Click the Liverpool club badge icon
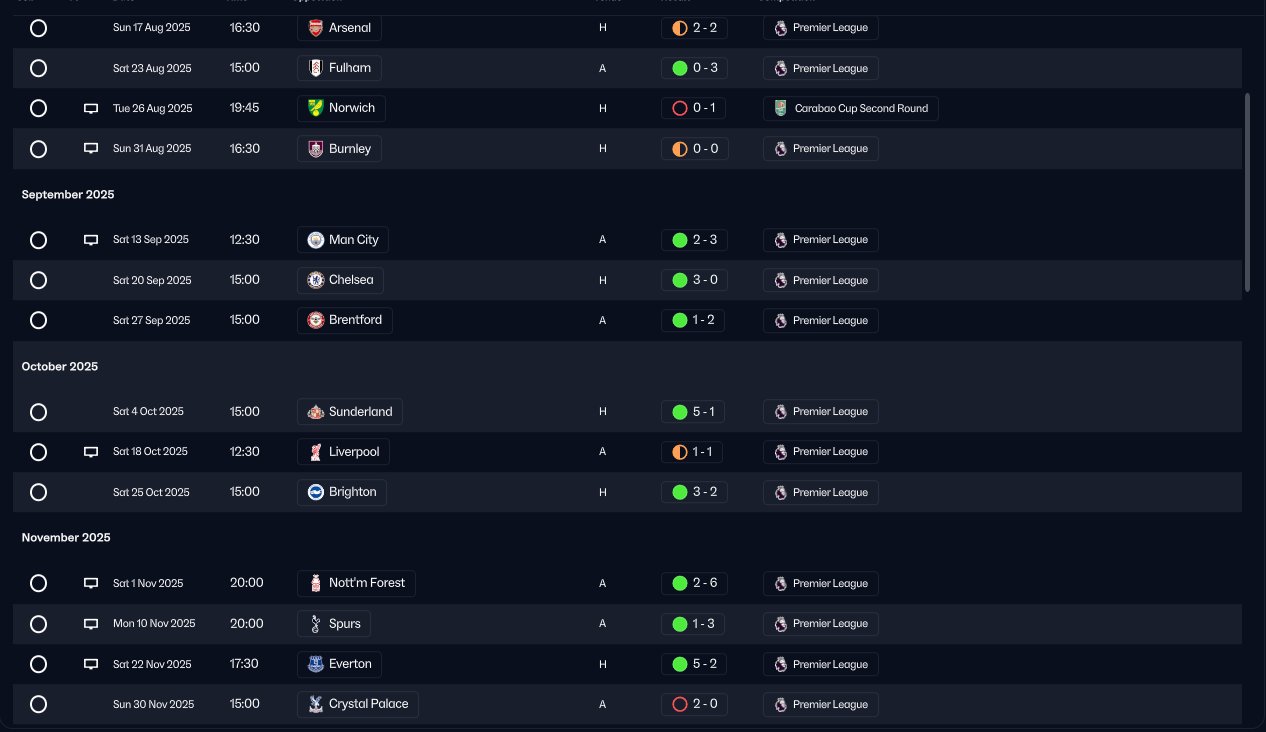This screenshot has height=732, width=1266. click(x=315, y=452)
